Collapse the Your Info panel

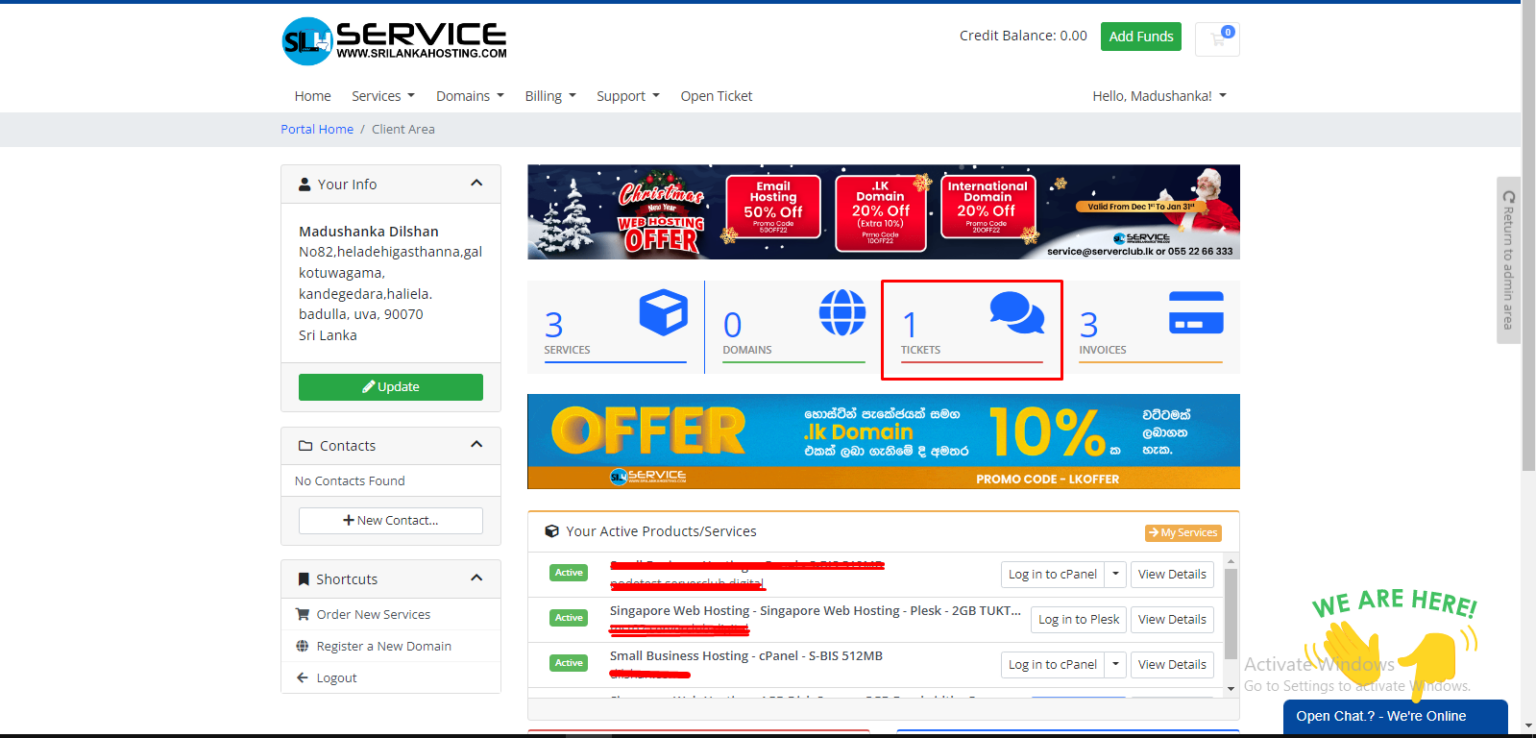coord(476,184)
